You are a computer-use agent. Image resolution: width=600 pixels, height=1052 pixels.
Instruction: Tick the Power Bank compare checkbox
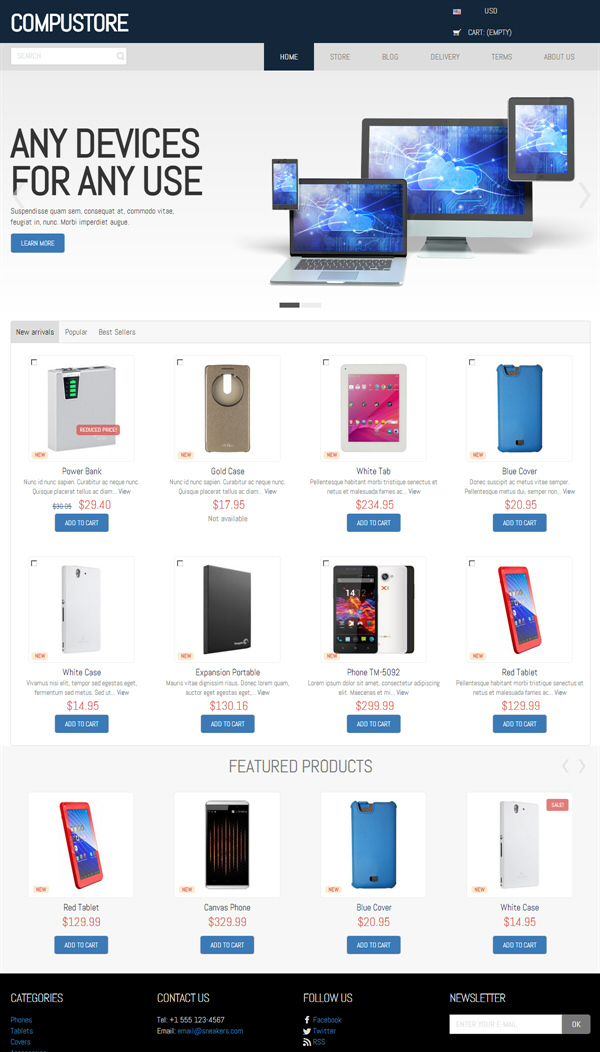point(34,362)
